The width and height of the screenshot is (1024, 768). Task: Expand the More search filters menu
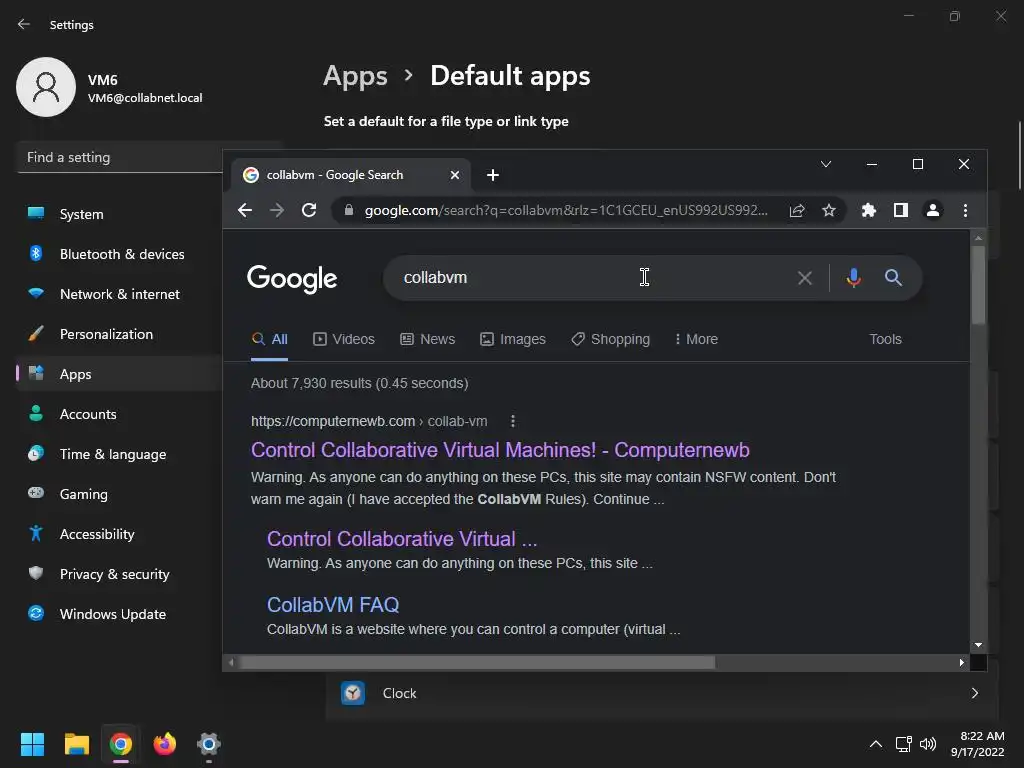696,339
